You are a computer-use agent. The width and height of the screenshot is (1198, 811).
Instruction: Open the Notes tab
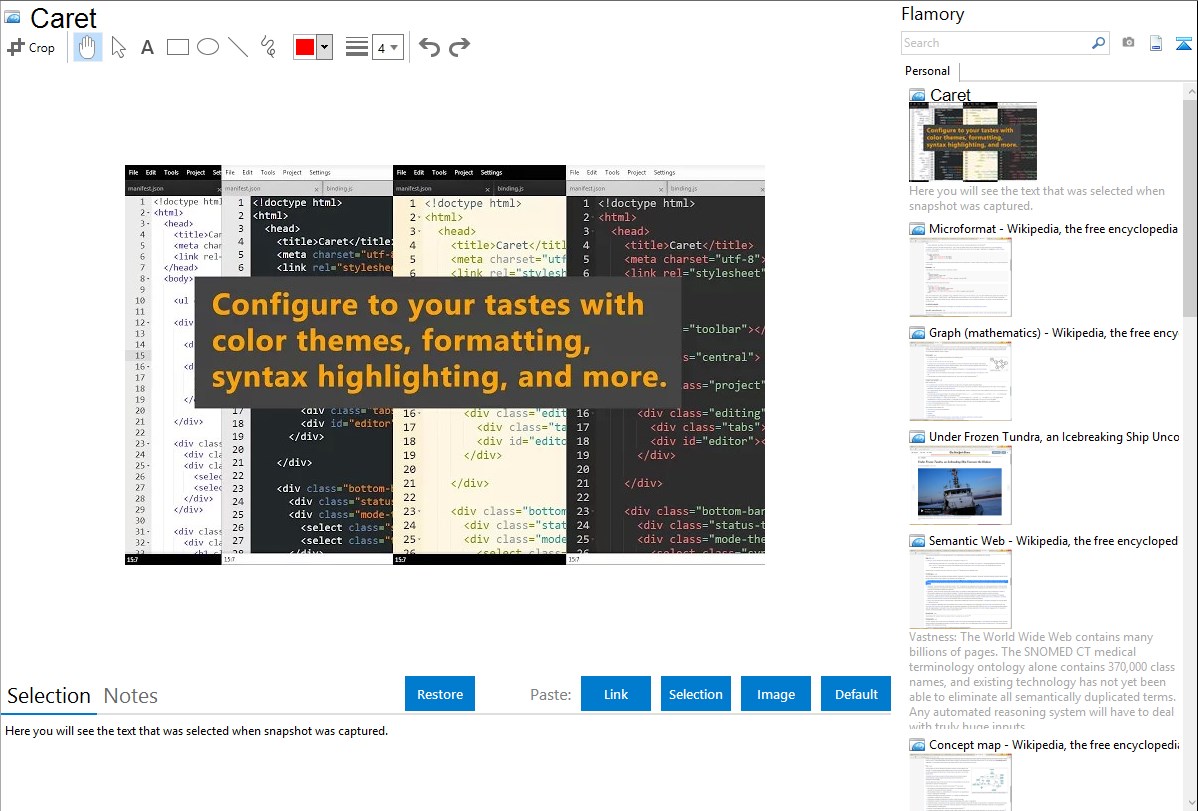131,696
